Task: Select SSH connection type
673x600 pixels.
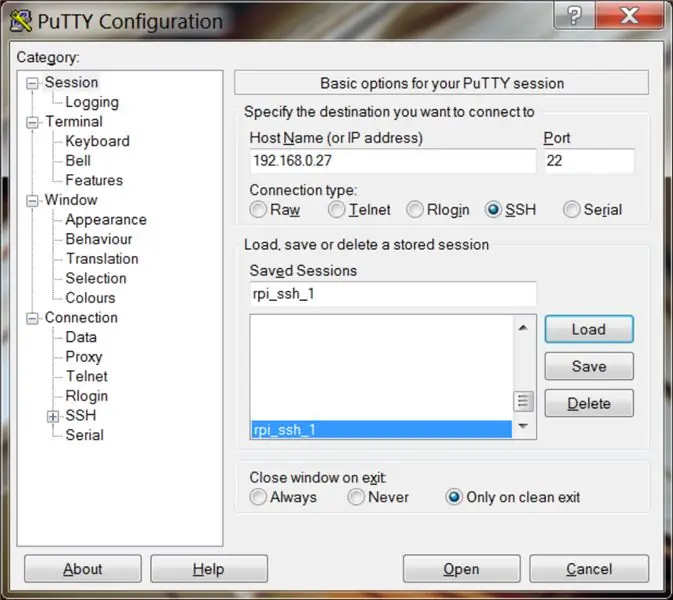Action: point(494,210)
